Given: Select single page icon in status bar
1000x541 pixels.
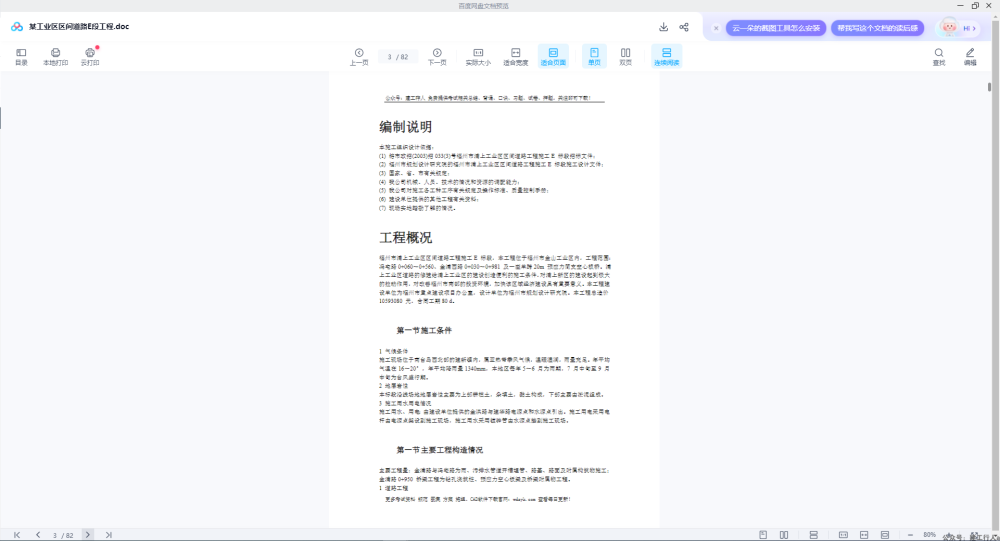Looking at the screenshot, I should pyautogui.click(x=763, y=535).
